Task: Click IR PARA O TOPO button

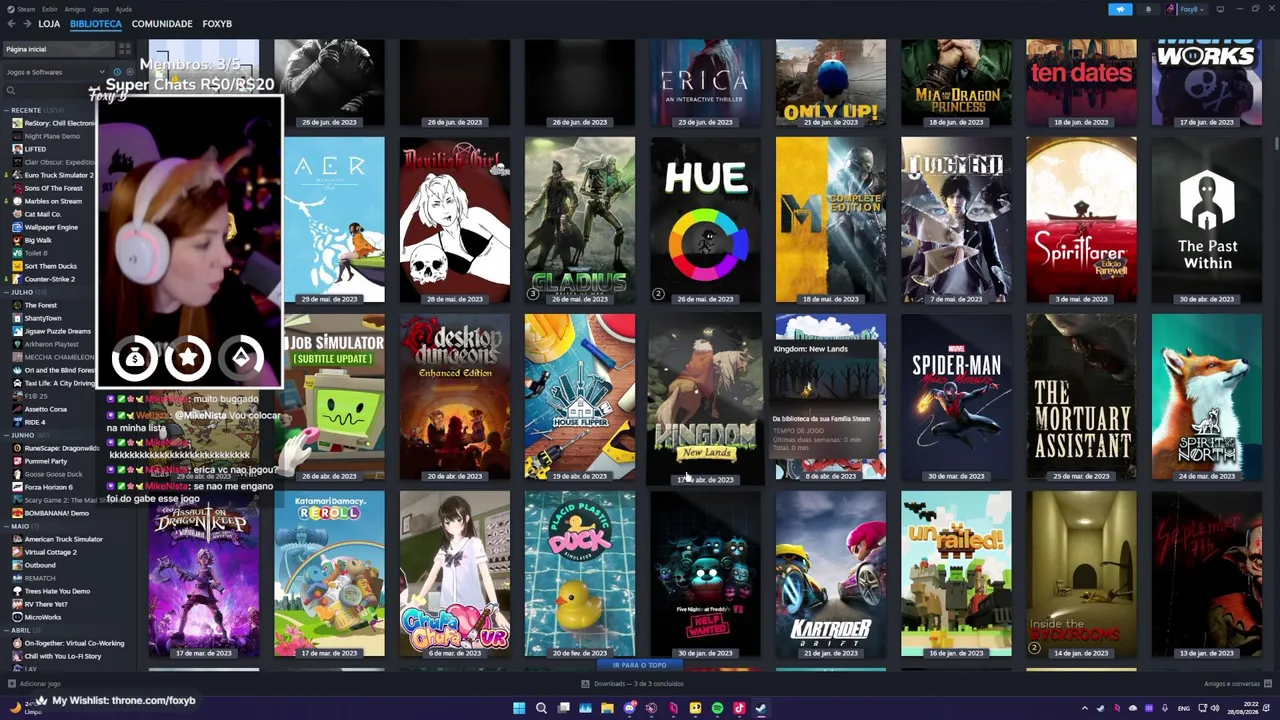Action: [x=639, y=665]
